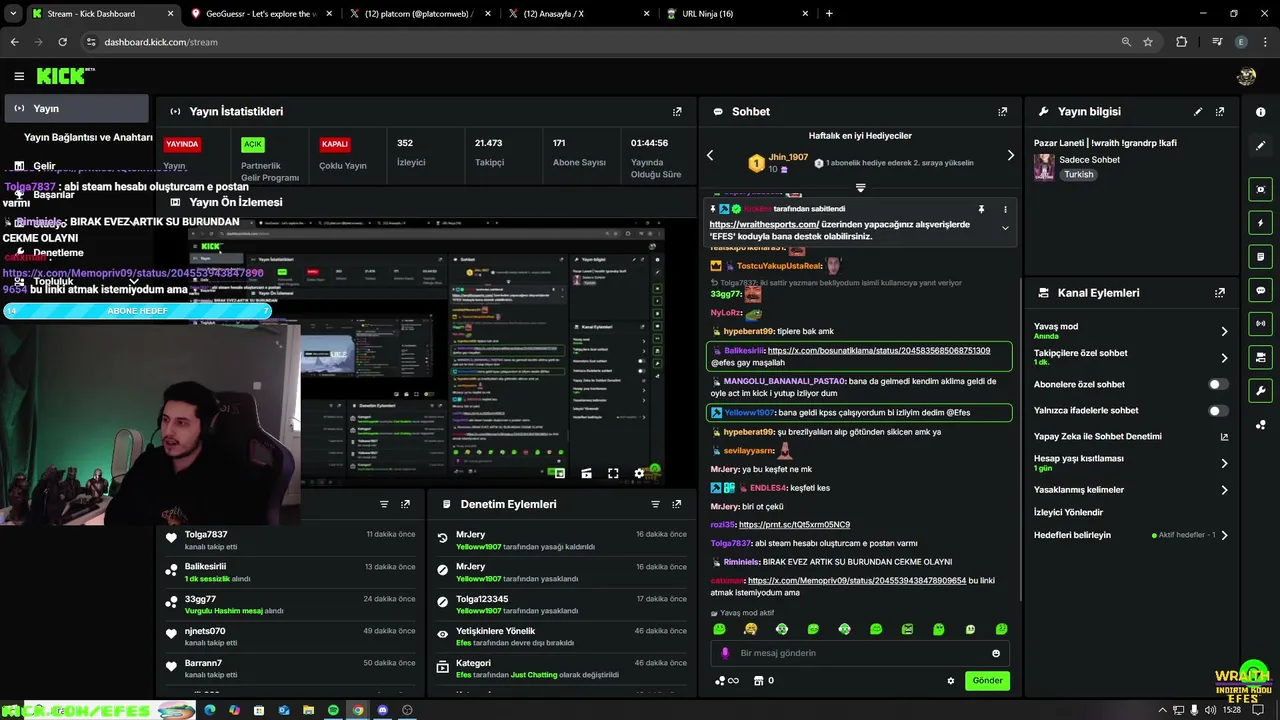1280x720 pixels.
Task: Open Balikesirlii's x.com status link
Action: click(x=879, y=351)
